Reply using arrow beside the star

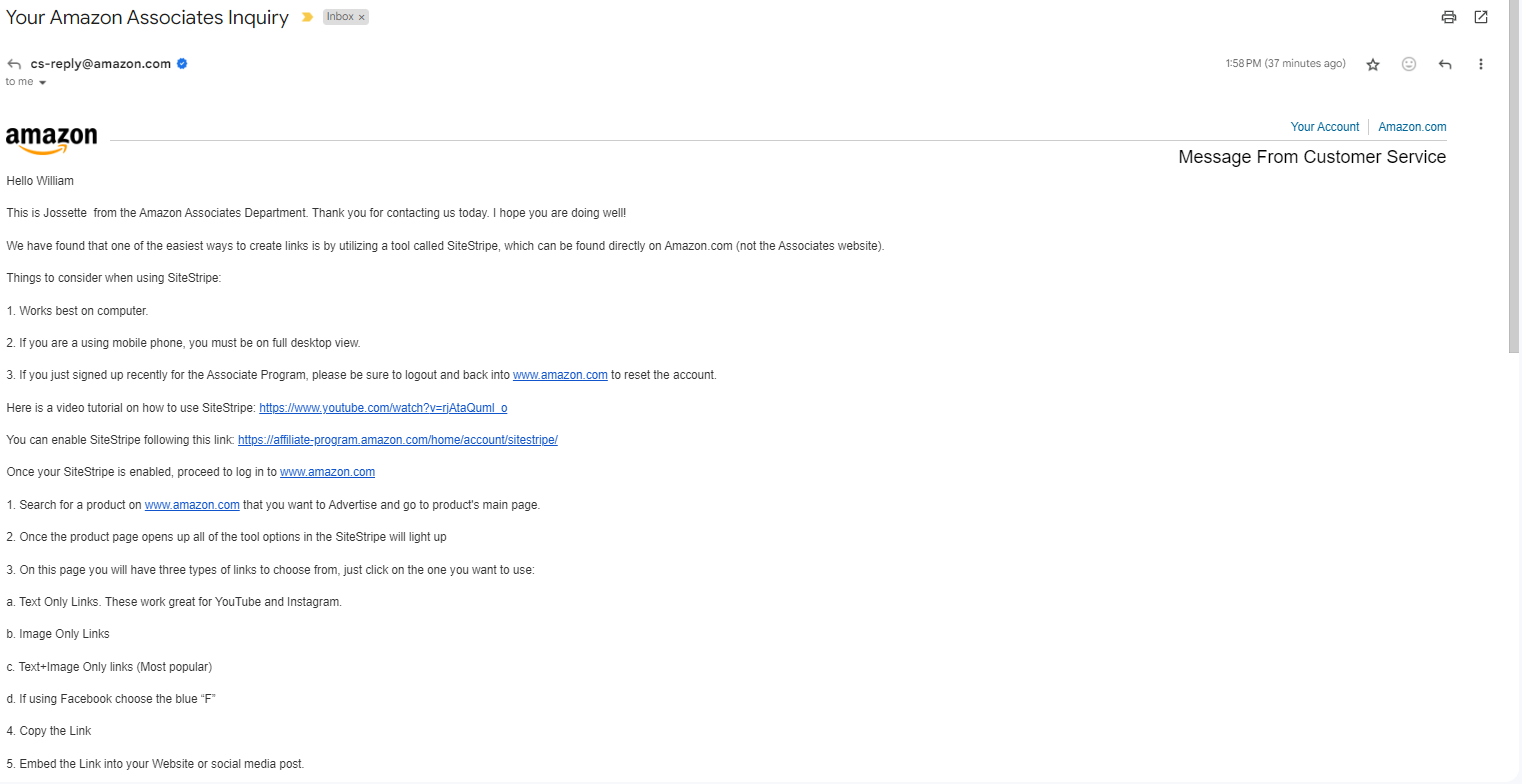[1445, 64]
